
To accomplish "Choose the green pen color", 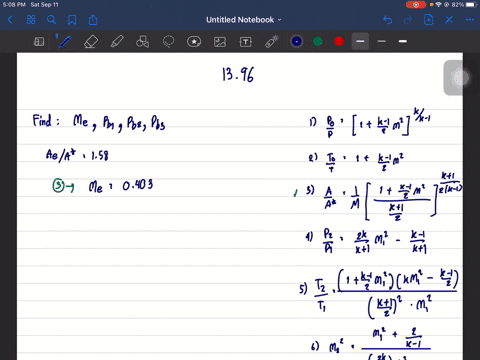I will pyautogui.click(x=318, y=41).
